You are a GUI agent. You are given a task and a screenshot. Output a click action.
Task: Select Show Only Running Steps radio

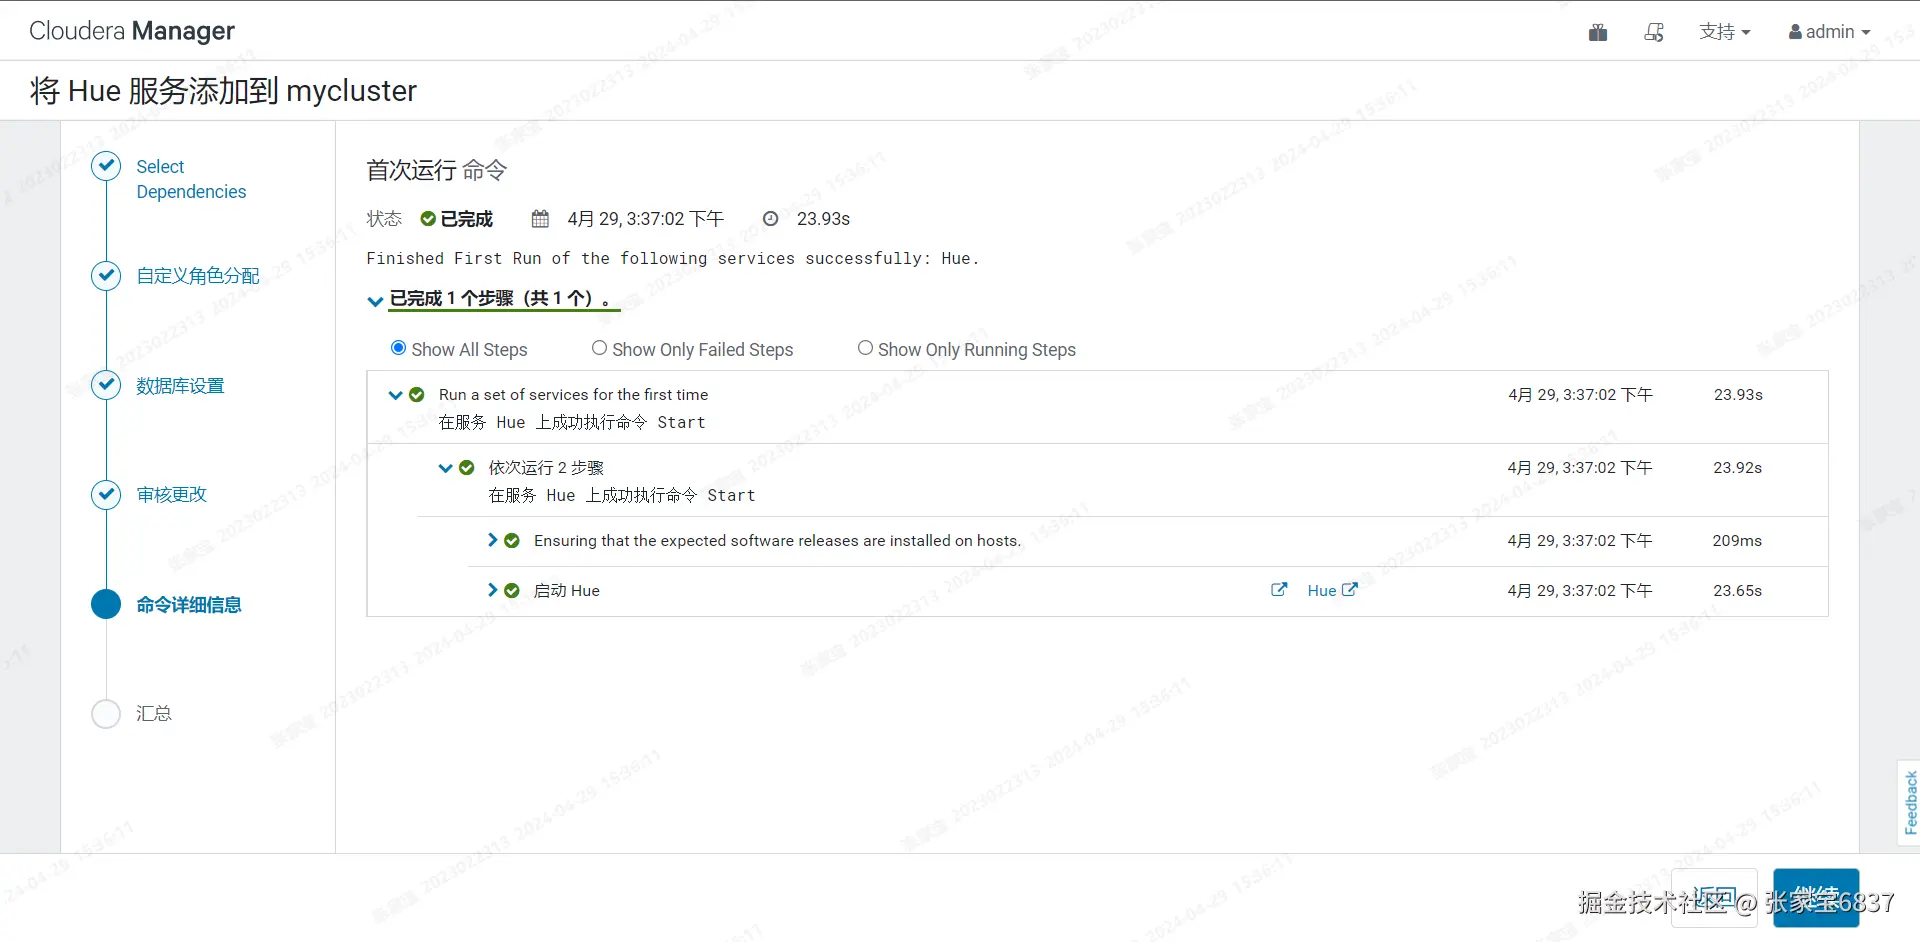(x=865, y=348)
